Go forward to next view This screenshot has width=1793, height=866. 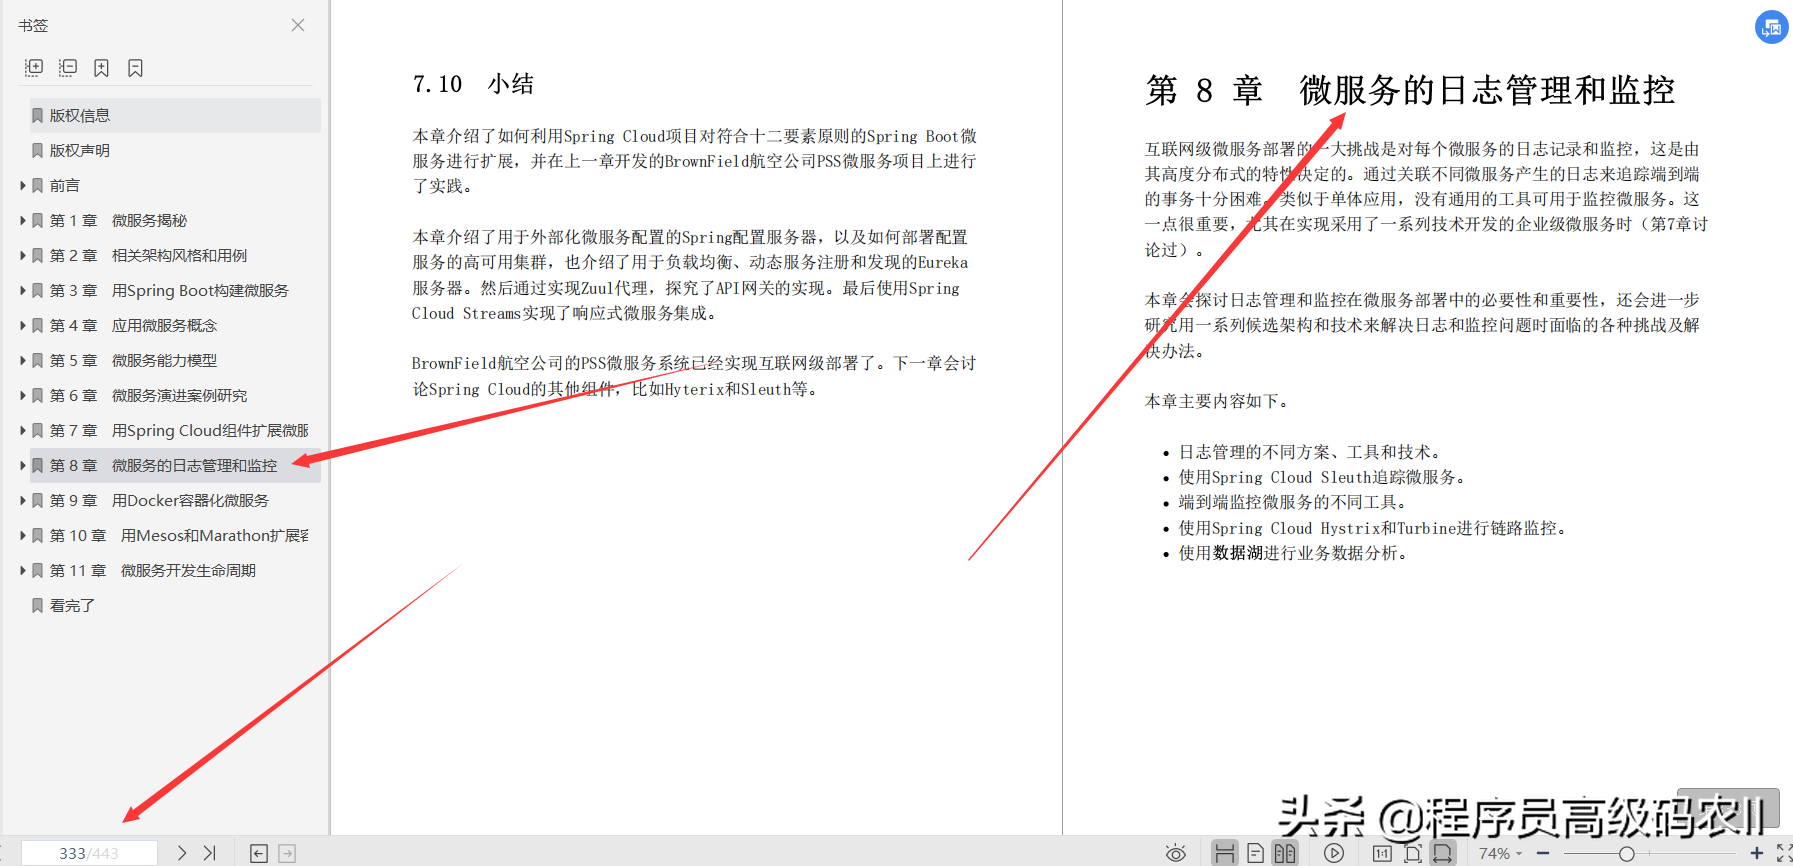coord(287,853)
